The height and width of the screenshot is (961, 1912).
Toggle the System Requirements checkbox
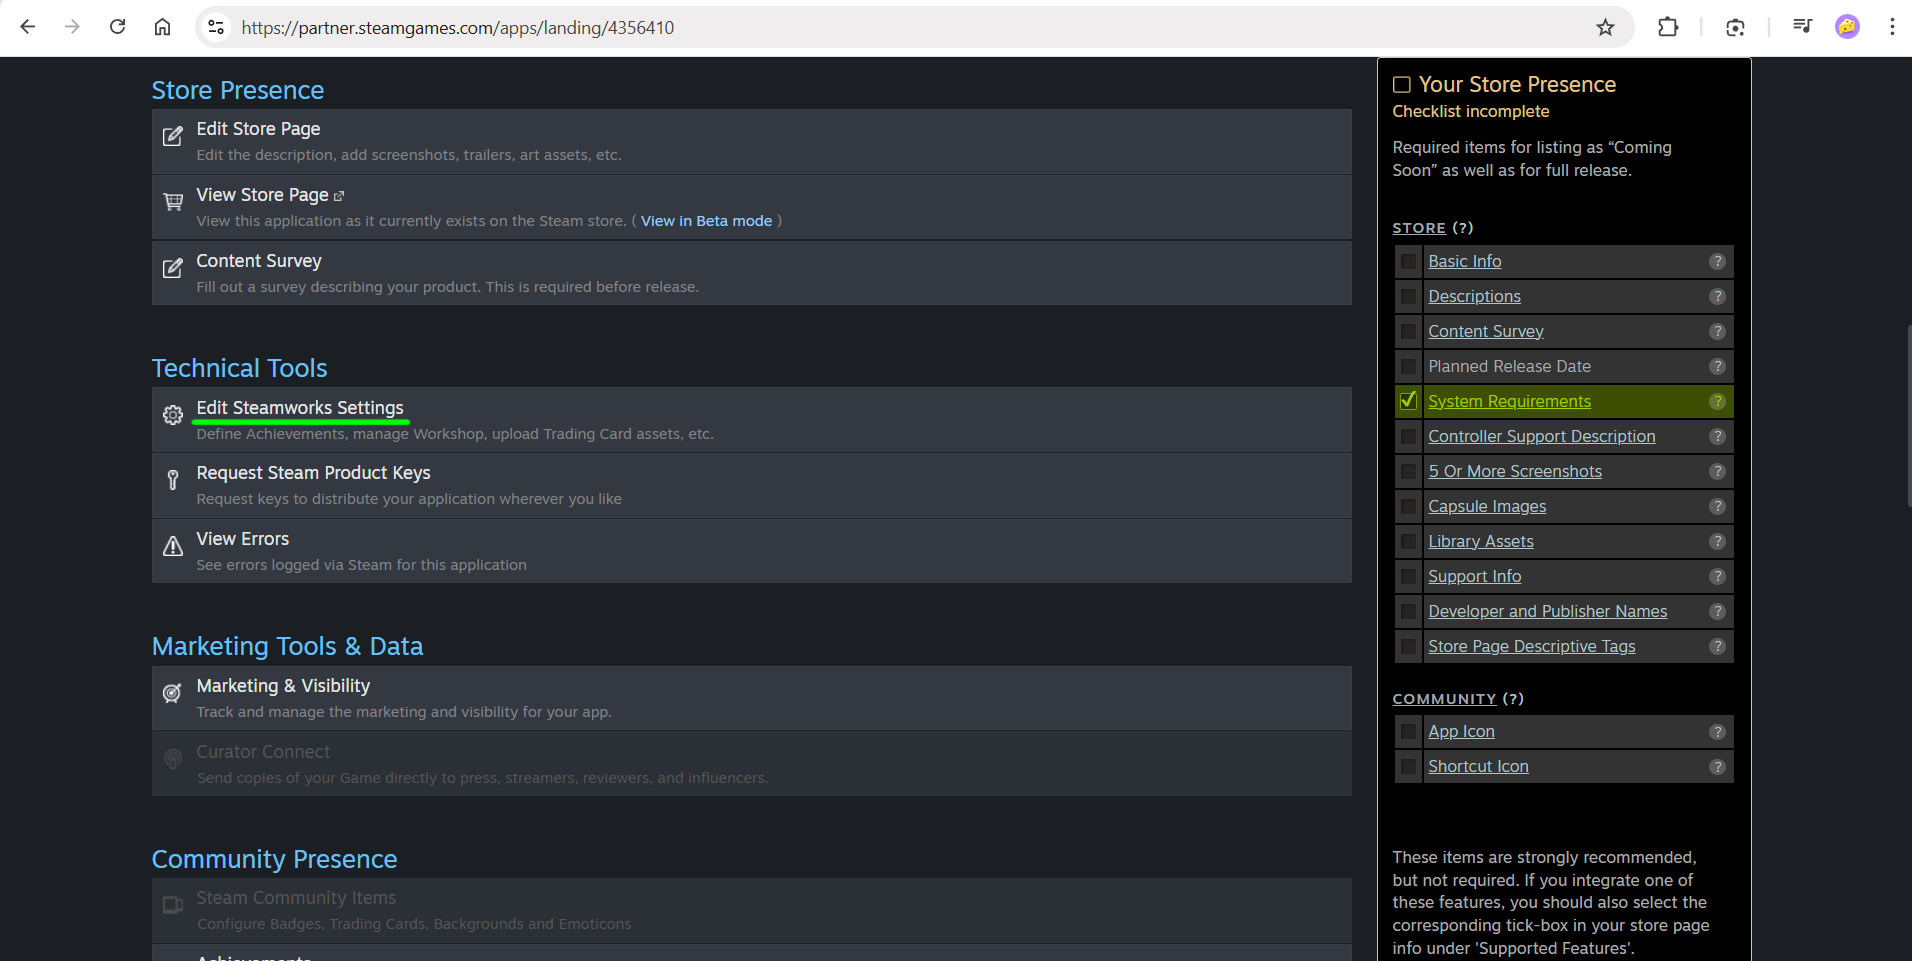(1408, 401)
